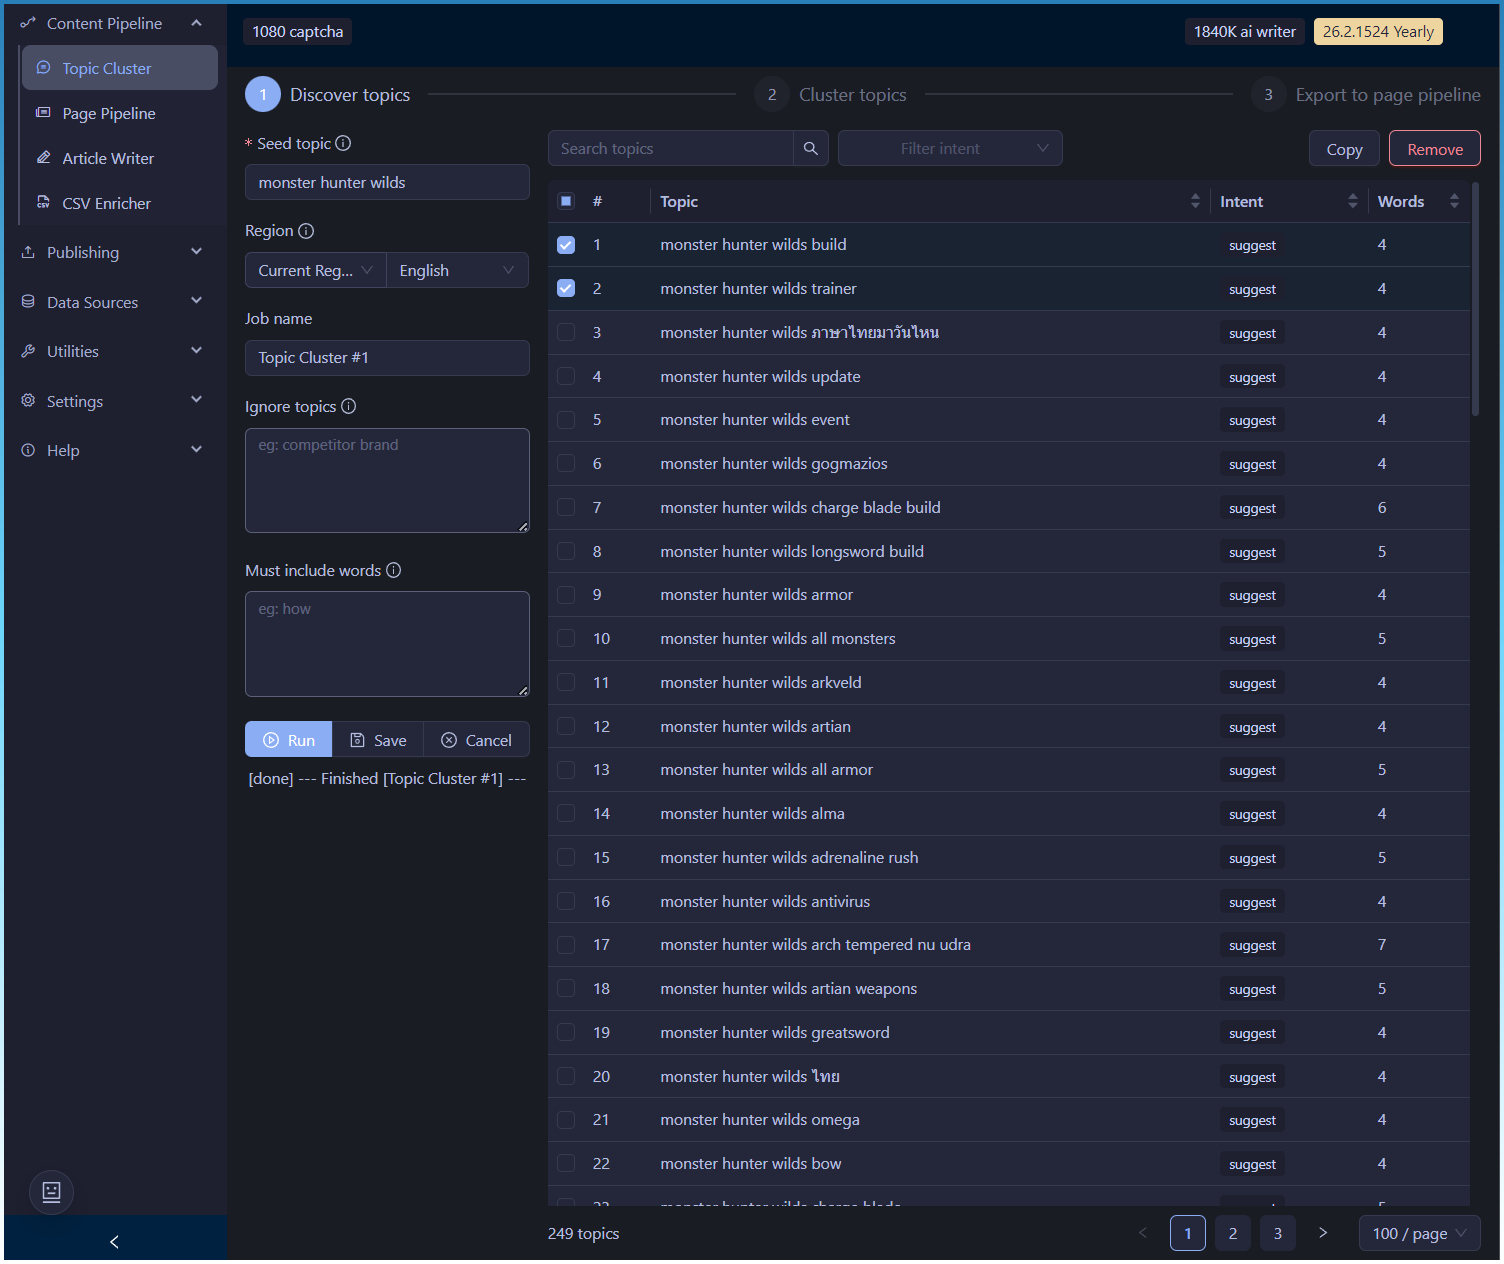The width and height of the screenshot is (1504, 1264).
Task: Expand the Publishing sidebar menu
Action: [112, 253]
